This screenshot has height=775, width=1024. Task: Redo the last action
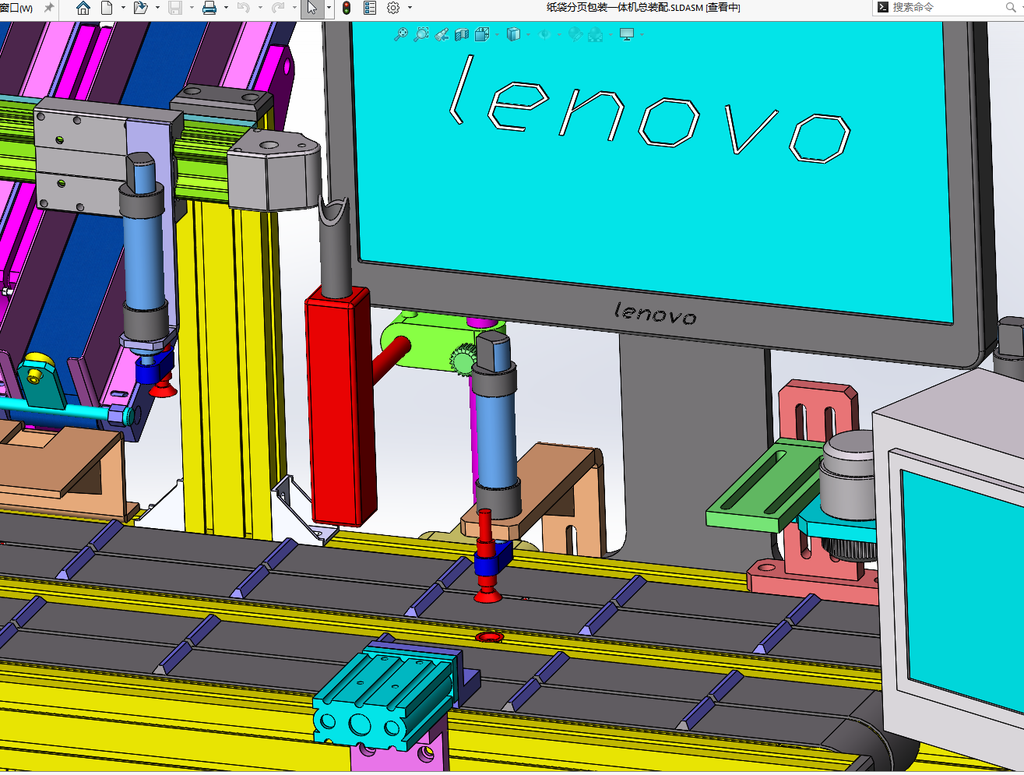[x=278, y=8]
